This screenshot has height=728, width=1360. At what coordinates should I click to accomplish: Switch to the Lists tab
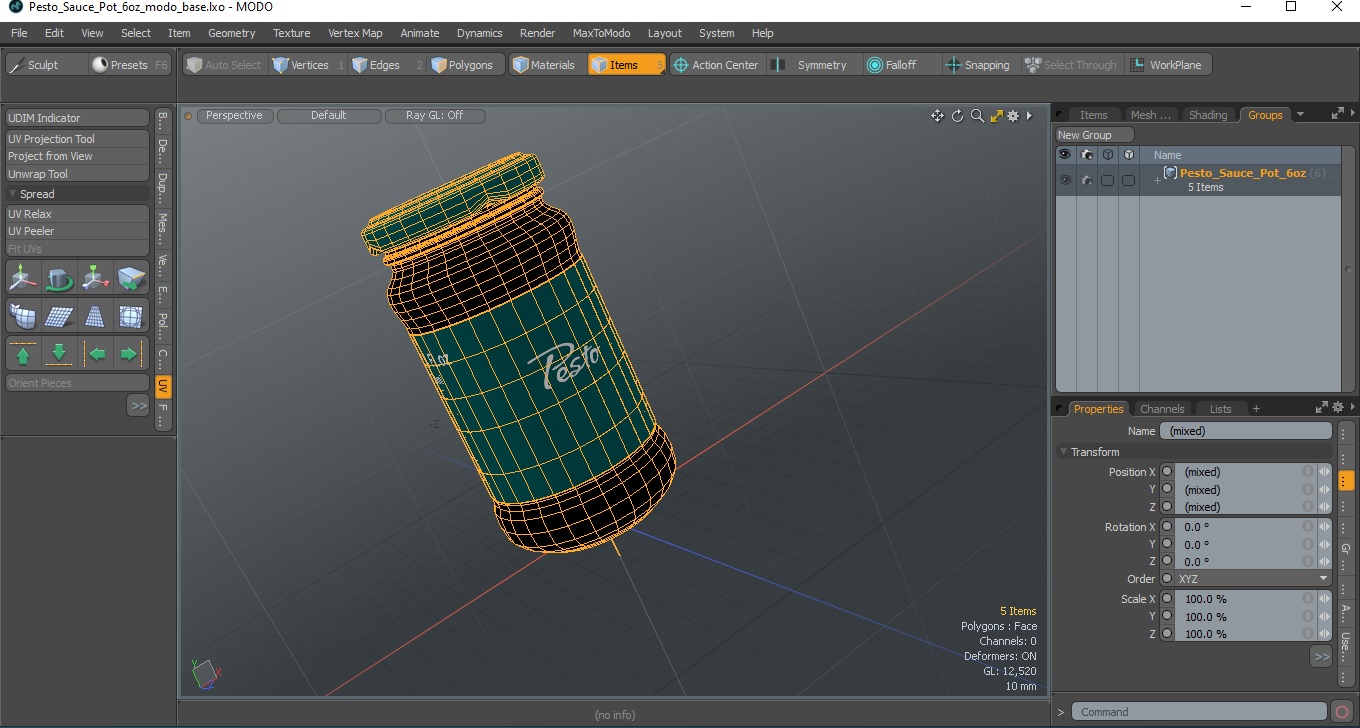(1220, 409)
